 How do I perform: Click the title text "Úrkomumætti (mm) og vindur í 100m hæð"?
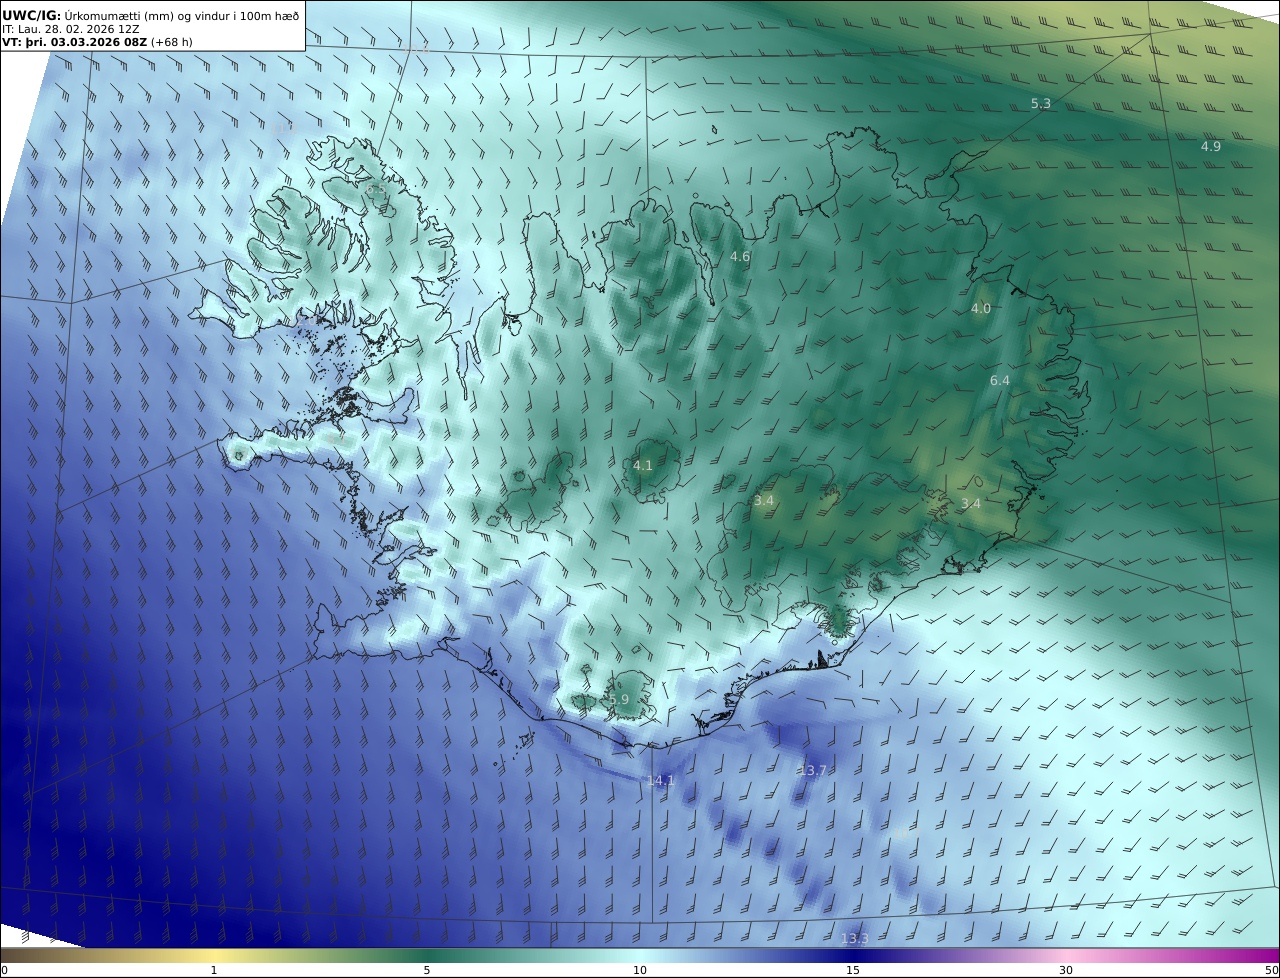tap(182, 15)
